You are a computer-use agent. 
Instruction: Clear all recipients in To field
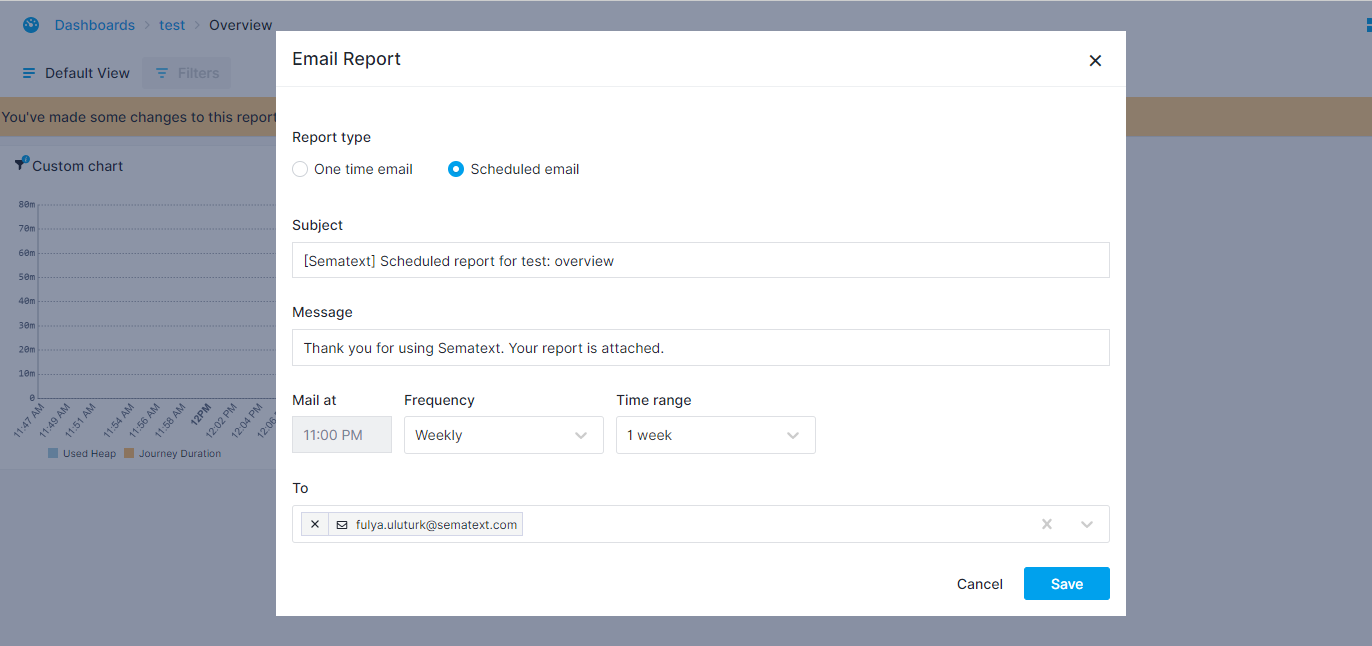(x=1047, y=524)
